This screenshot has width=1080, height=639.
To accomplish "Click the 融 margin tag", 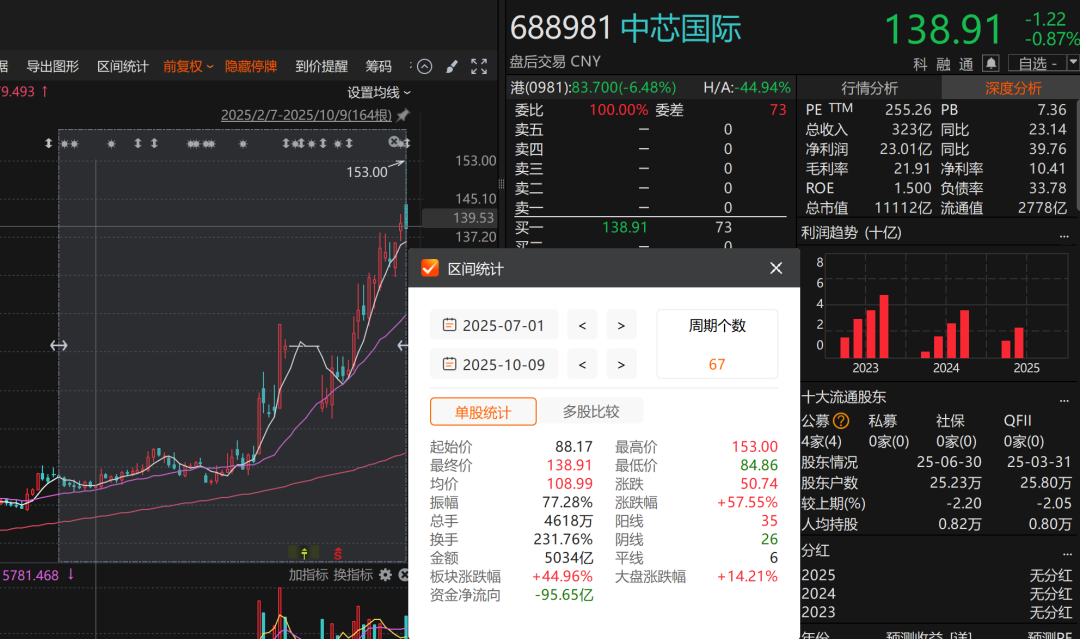I will click(x=944, y=64).
